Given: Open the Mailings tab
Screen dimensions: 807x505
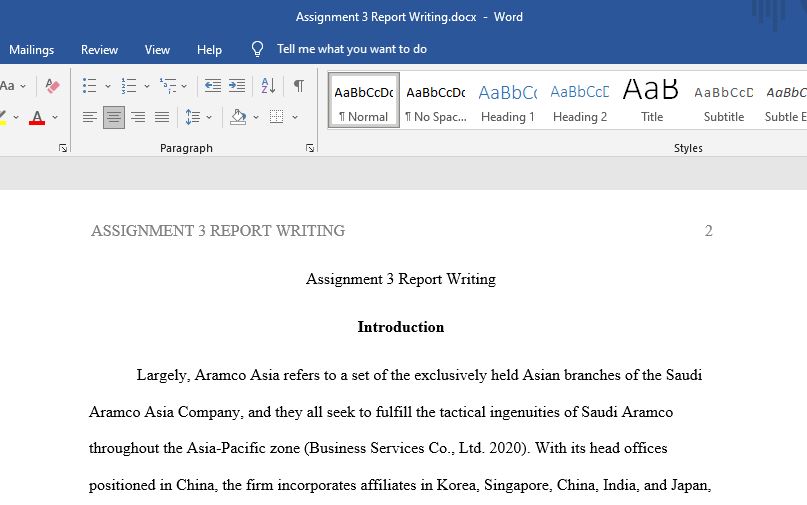Looking at the screenshot, I should (32, 49).
